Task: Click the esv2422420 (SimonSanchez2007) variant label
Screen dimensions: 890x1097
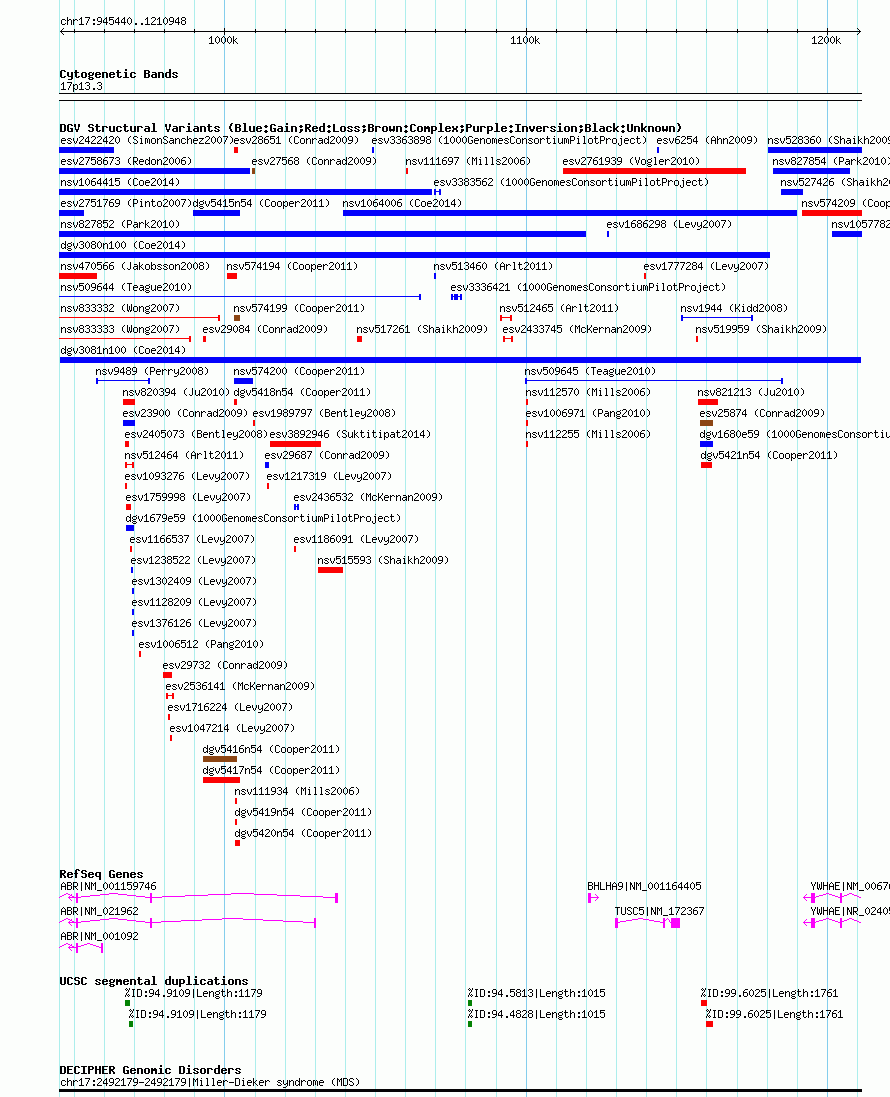Action: click(x=146, y=140)
